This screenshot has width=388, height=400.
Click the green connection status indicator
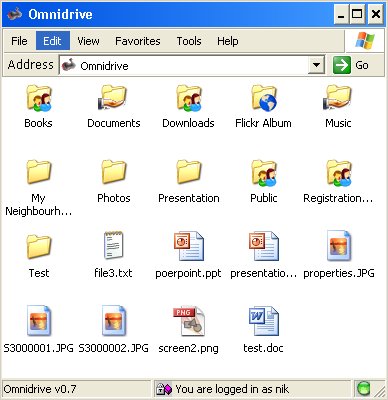point(363,389)
